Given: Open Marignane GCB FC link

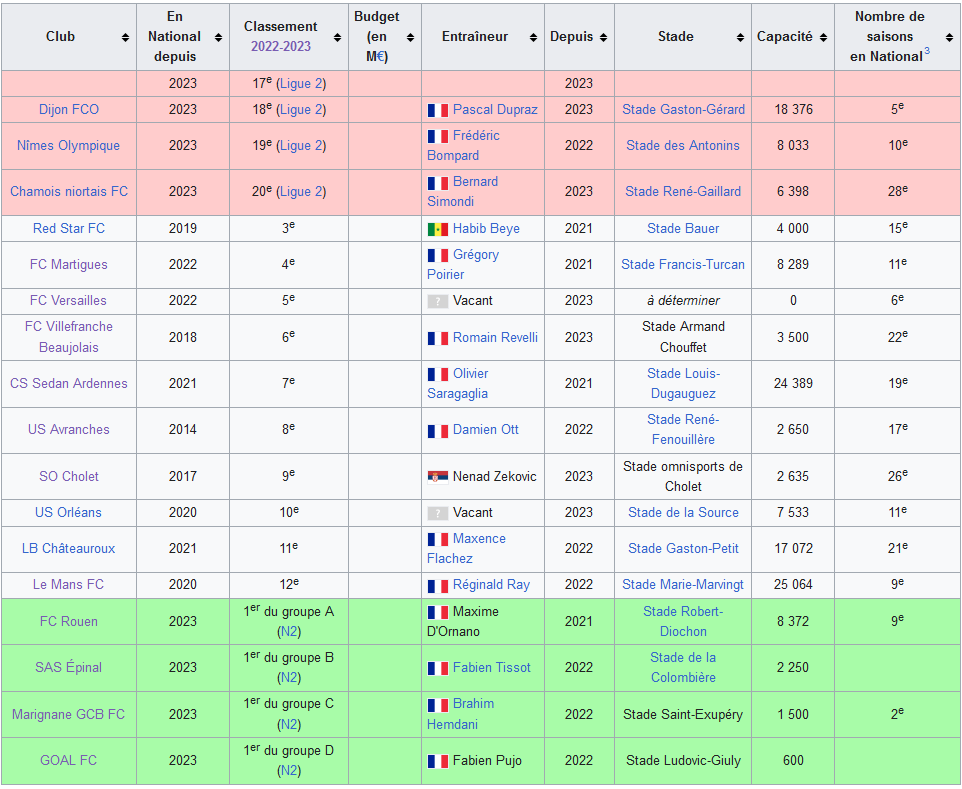Looking at the screenshot, I should (x=68, y=715).
